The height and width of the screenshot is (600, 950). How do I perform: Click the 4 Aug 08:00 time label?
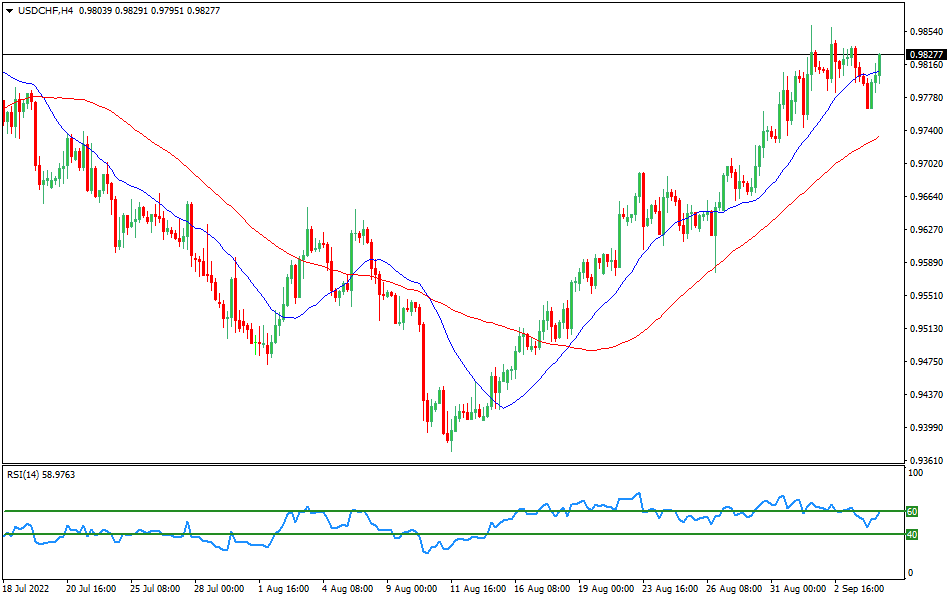point(348,589)
